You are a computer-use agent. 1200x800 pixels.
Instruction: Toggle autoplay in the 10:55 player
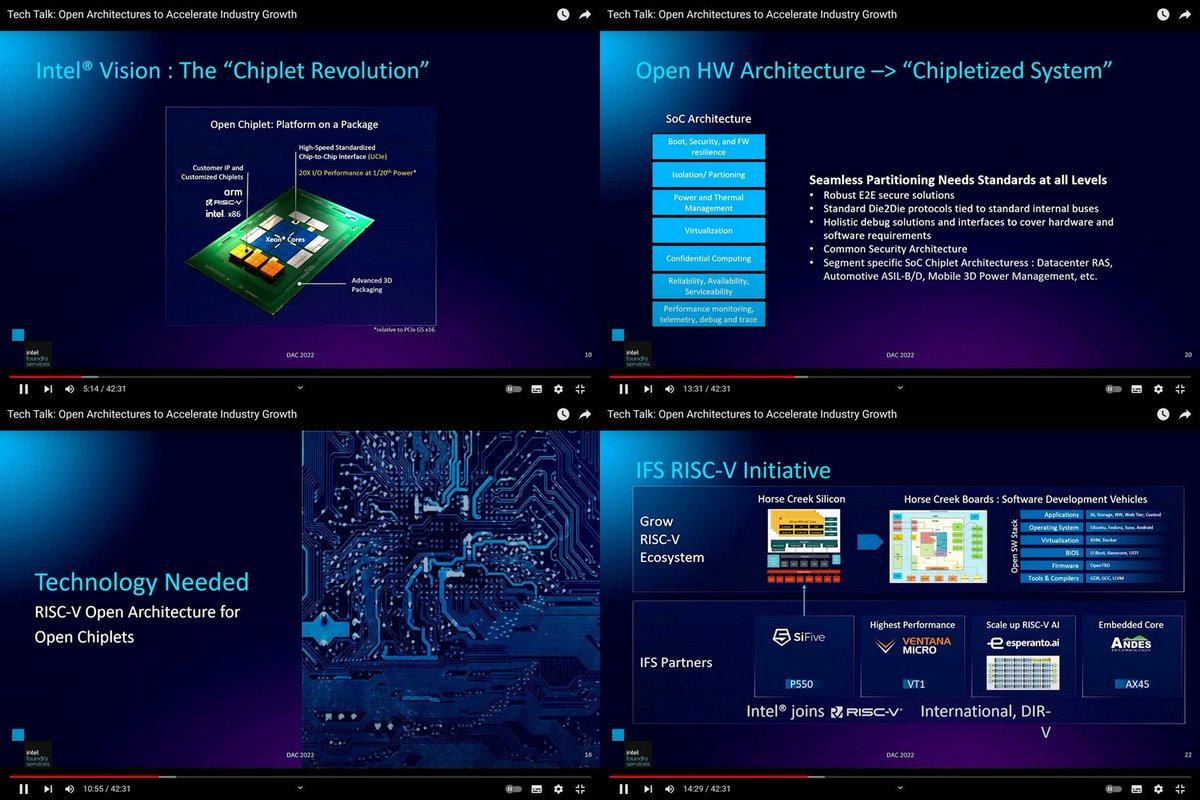tap(514, 788)
